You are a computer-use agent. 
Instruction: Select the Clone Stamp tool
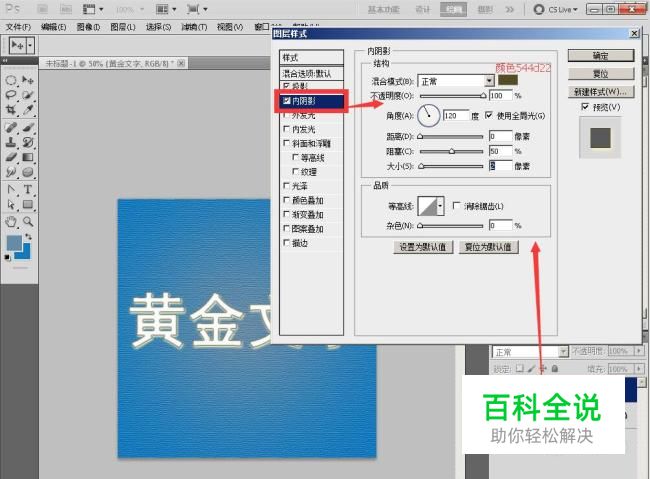click(x=11, y=142)
